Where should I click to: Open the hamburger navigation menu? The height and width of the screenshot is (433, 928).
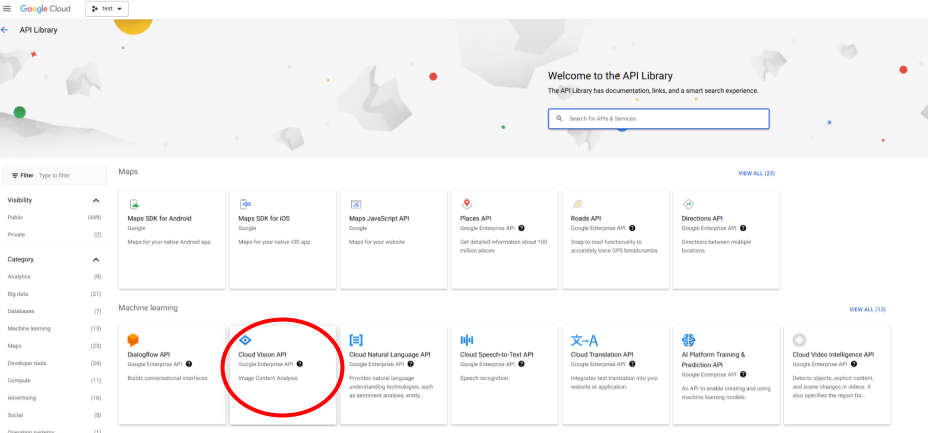7,8
